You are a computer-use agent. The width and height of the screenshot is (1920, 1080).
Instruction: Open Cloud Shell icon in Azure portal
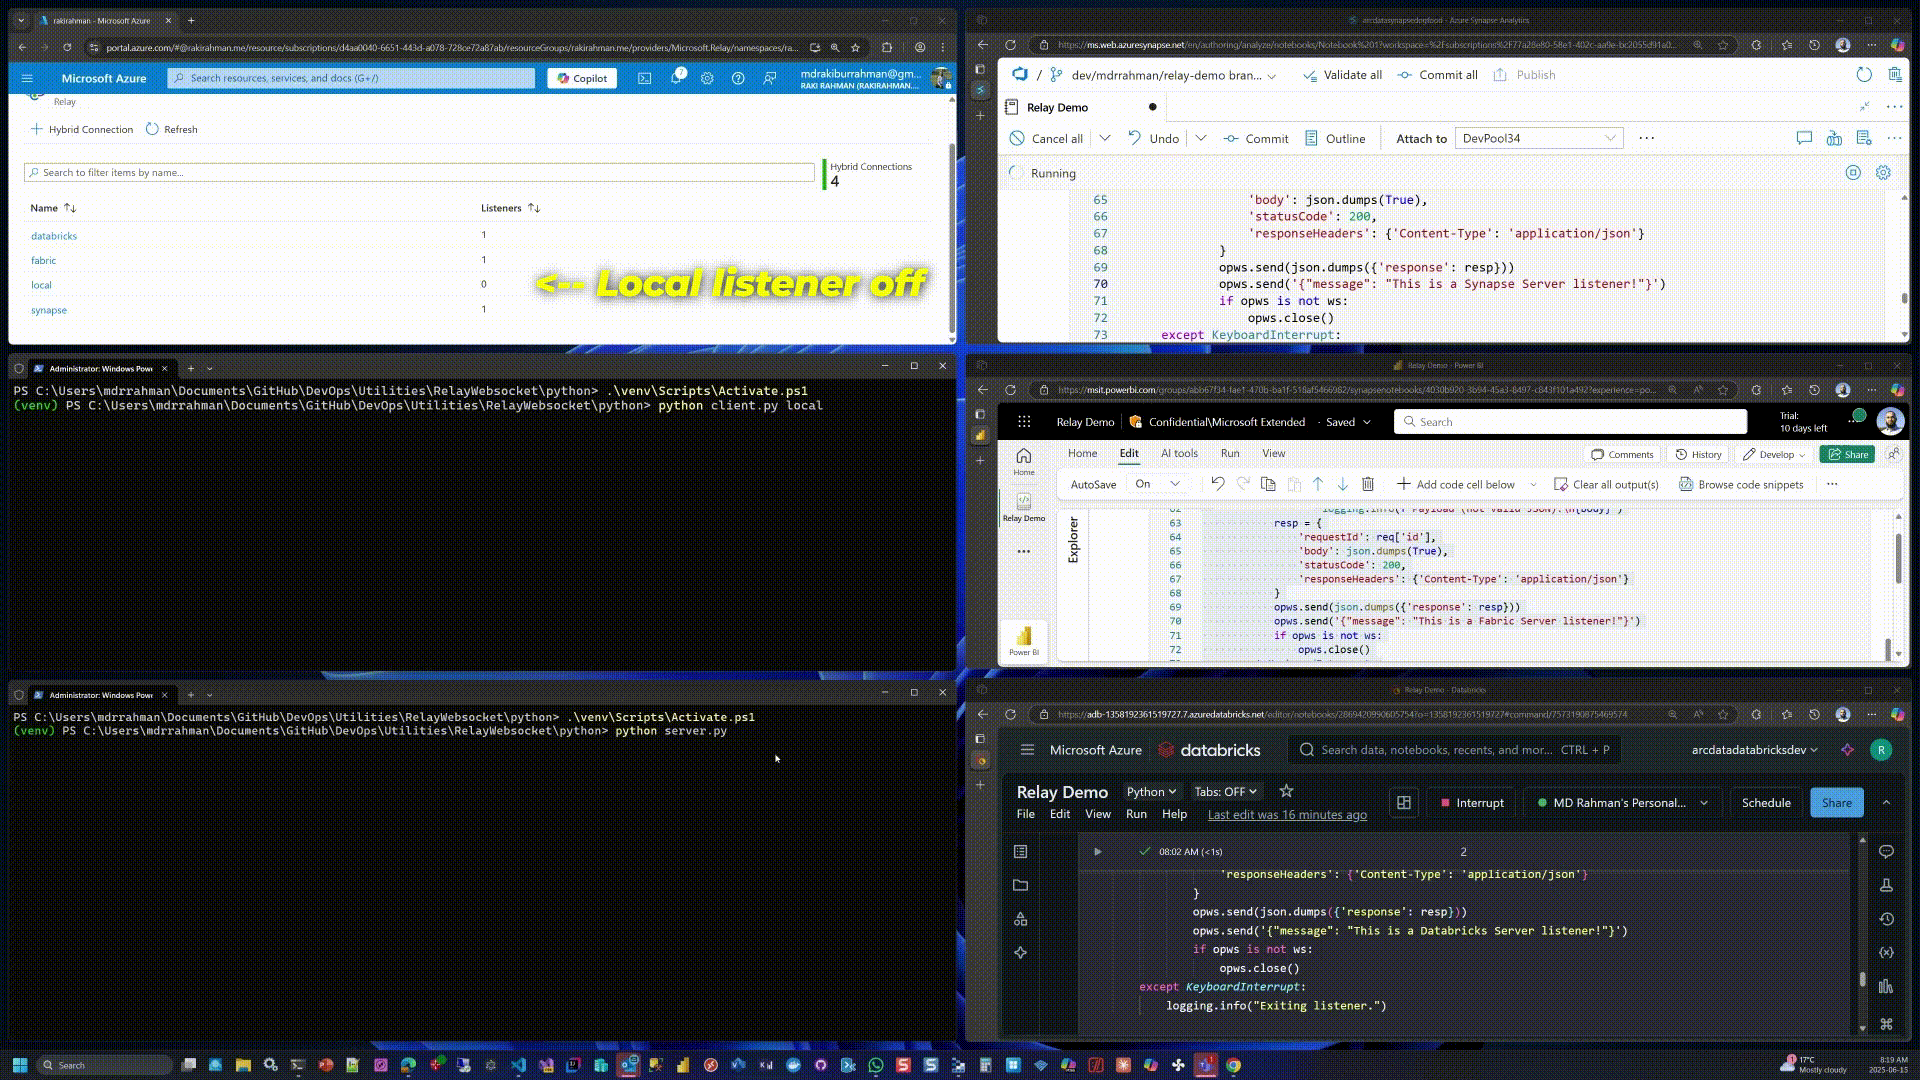[x=645, y=78]
